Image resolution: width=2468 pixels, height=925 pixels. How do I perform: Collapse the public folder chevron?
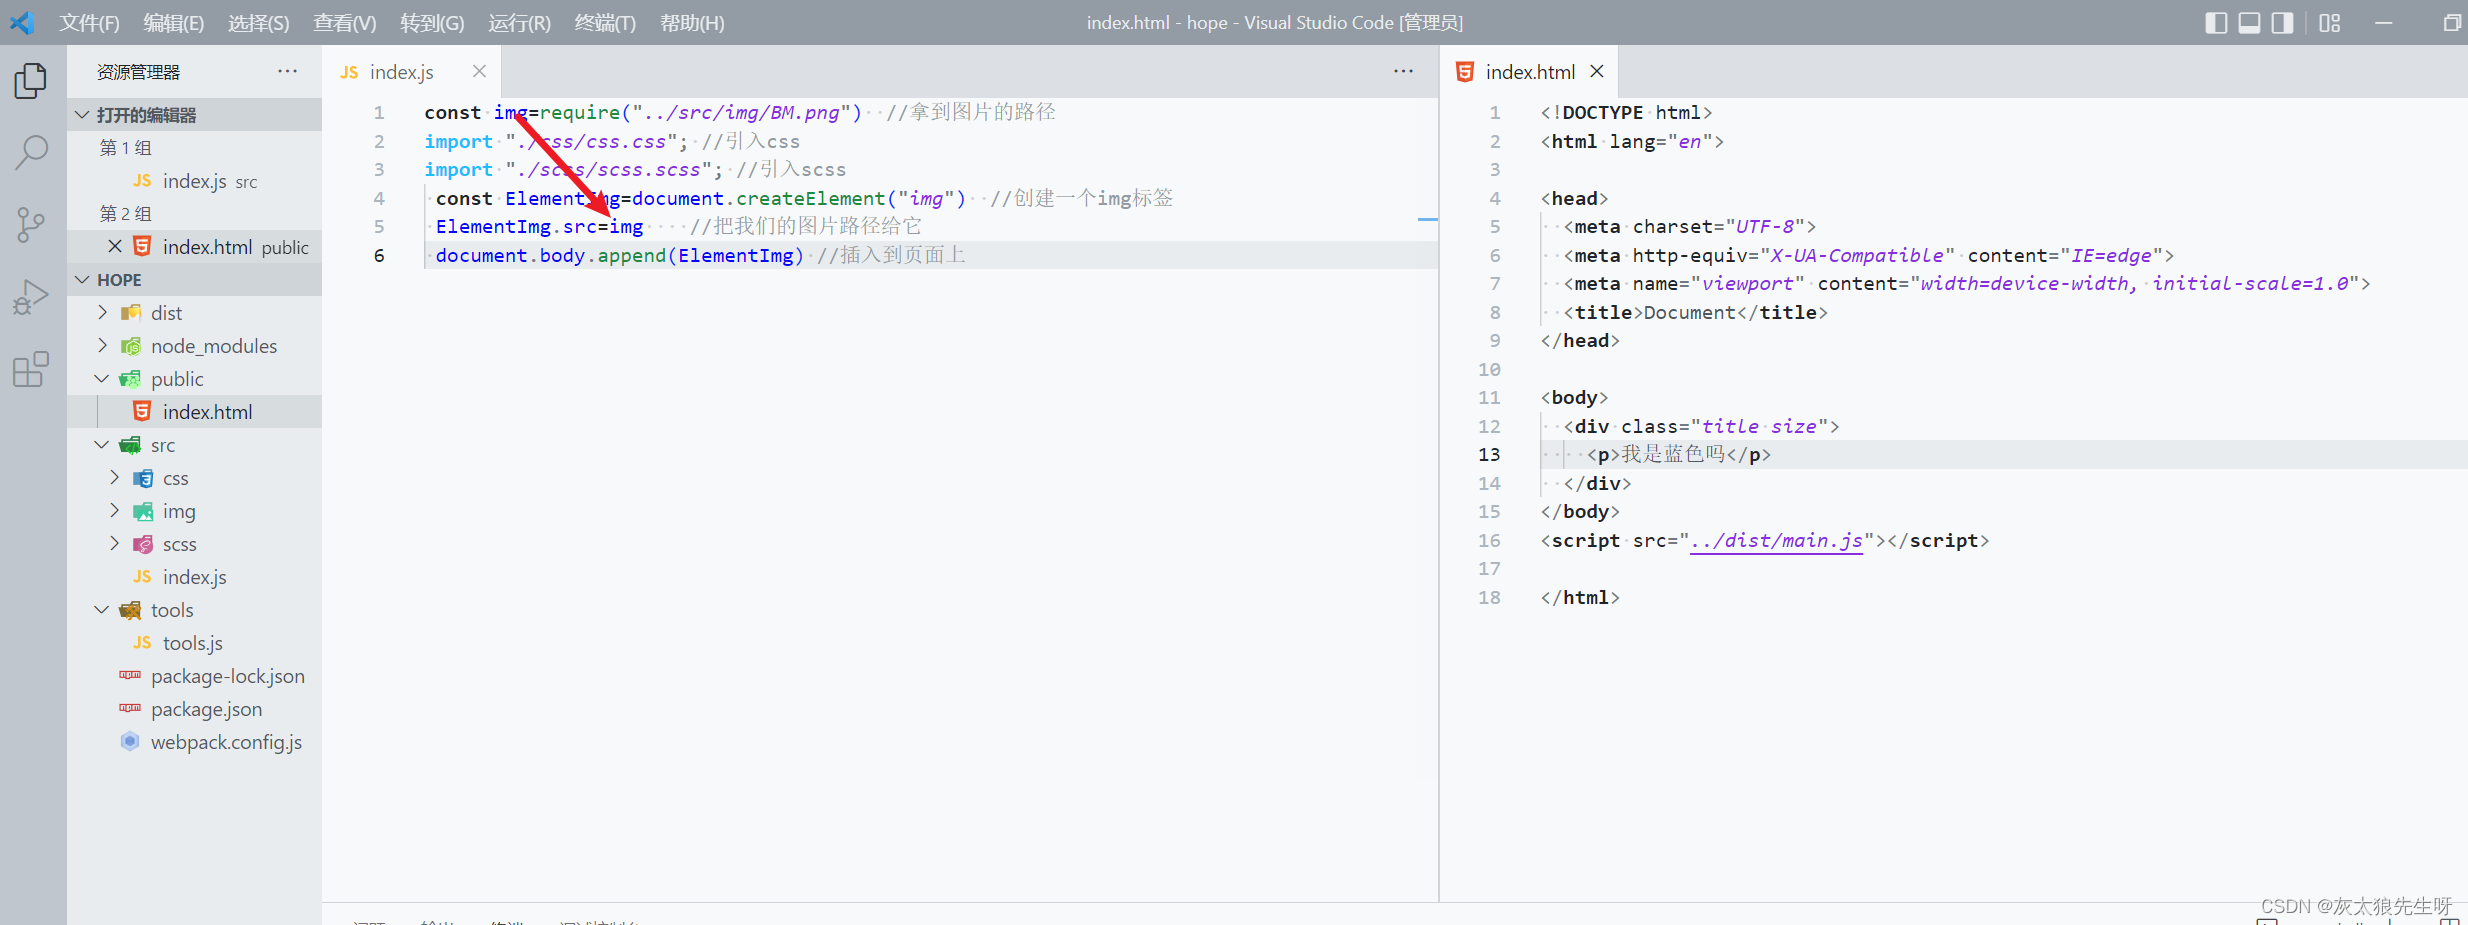pyautogui.click(x=102, y=378)
